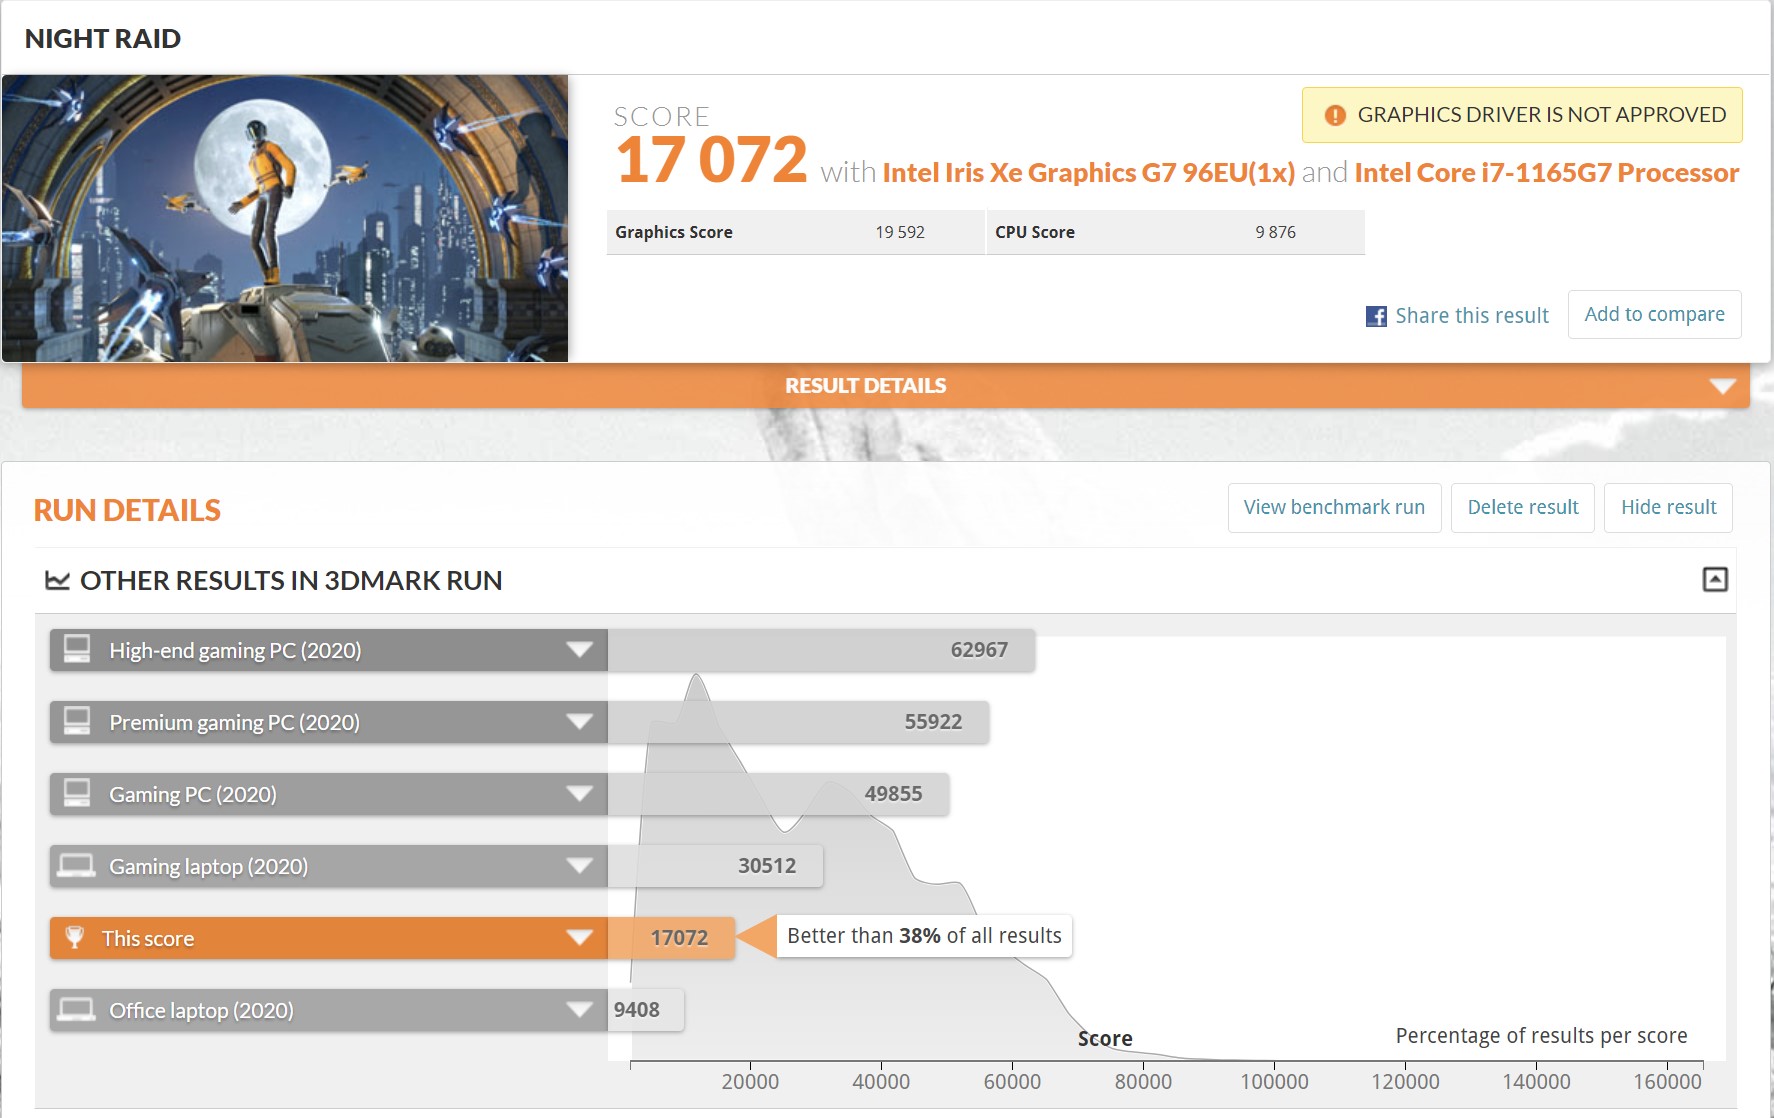Click the Gaming laptop (2020) label
This screenshot has height=1118, width=1774.
coord(208,866)
